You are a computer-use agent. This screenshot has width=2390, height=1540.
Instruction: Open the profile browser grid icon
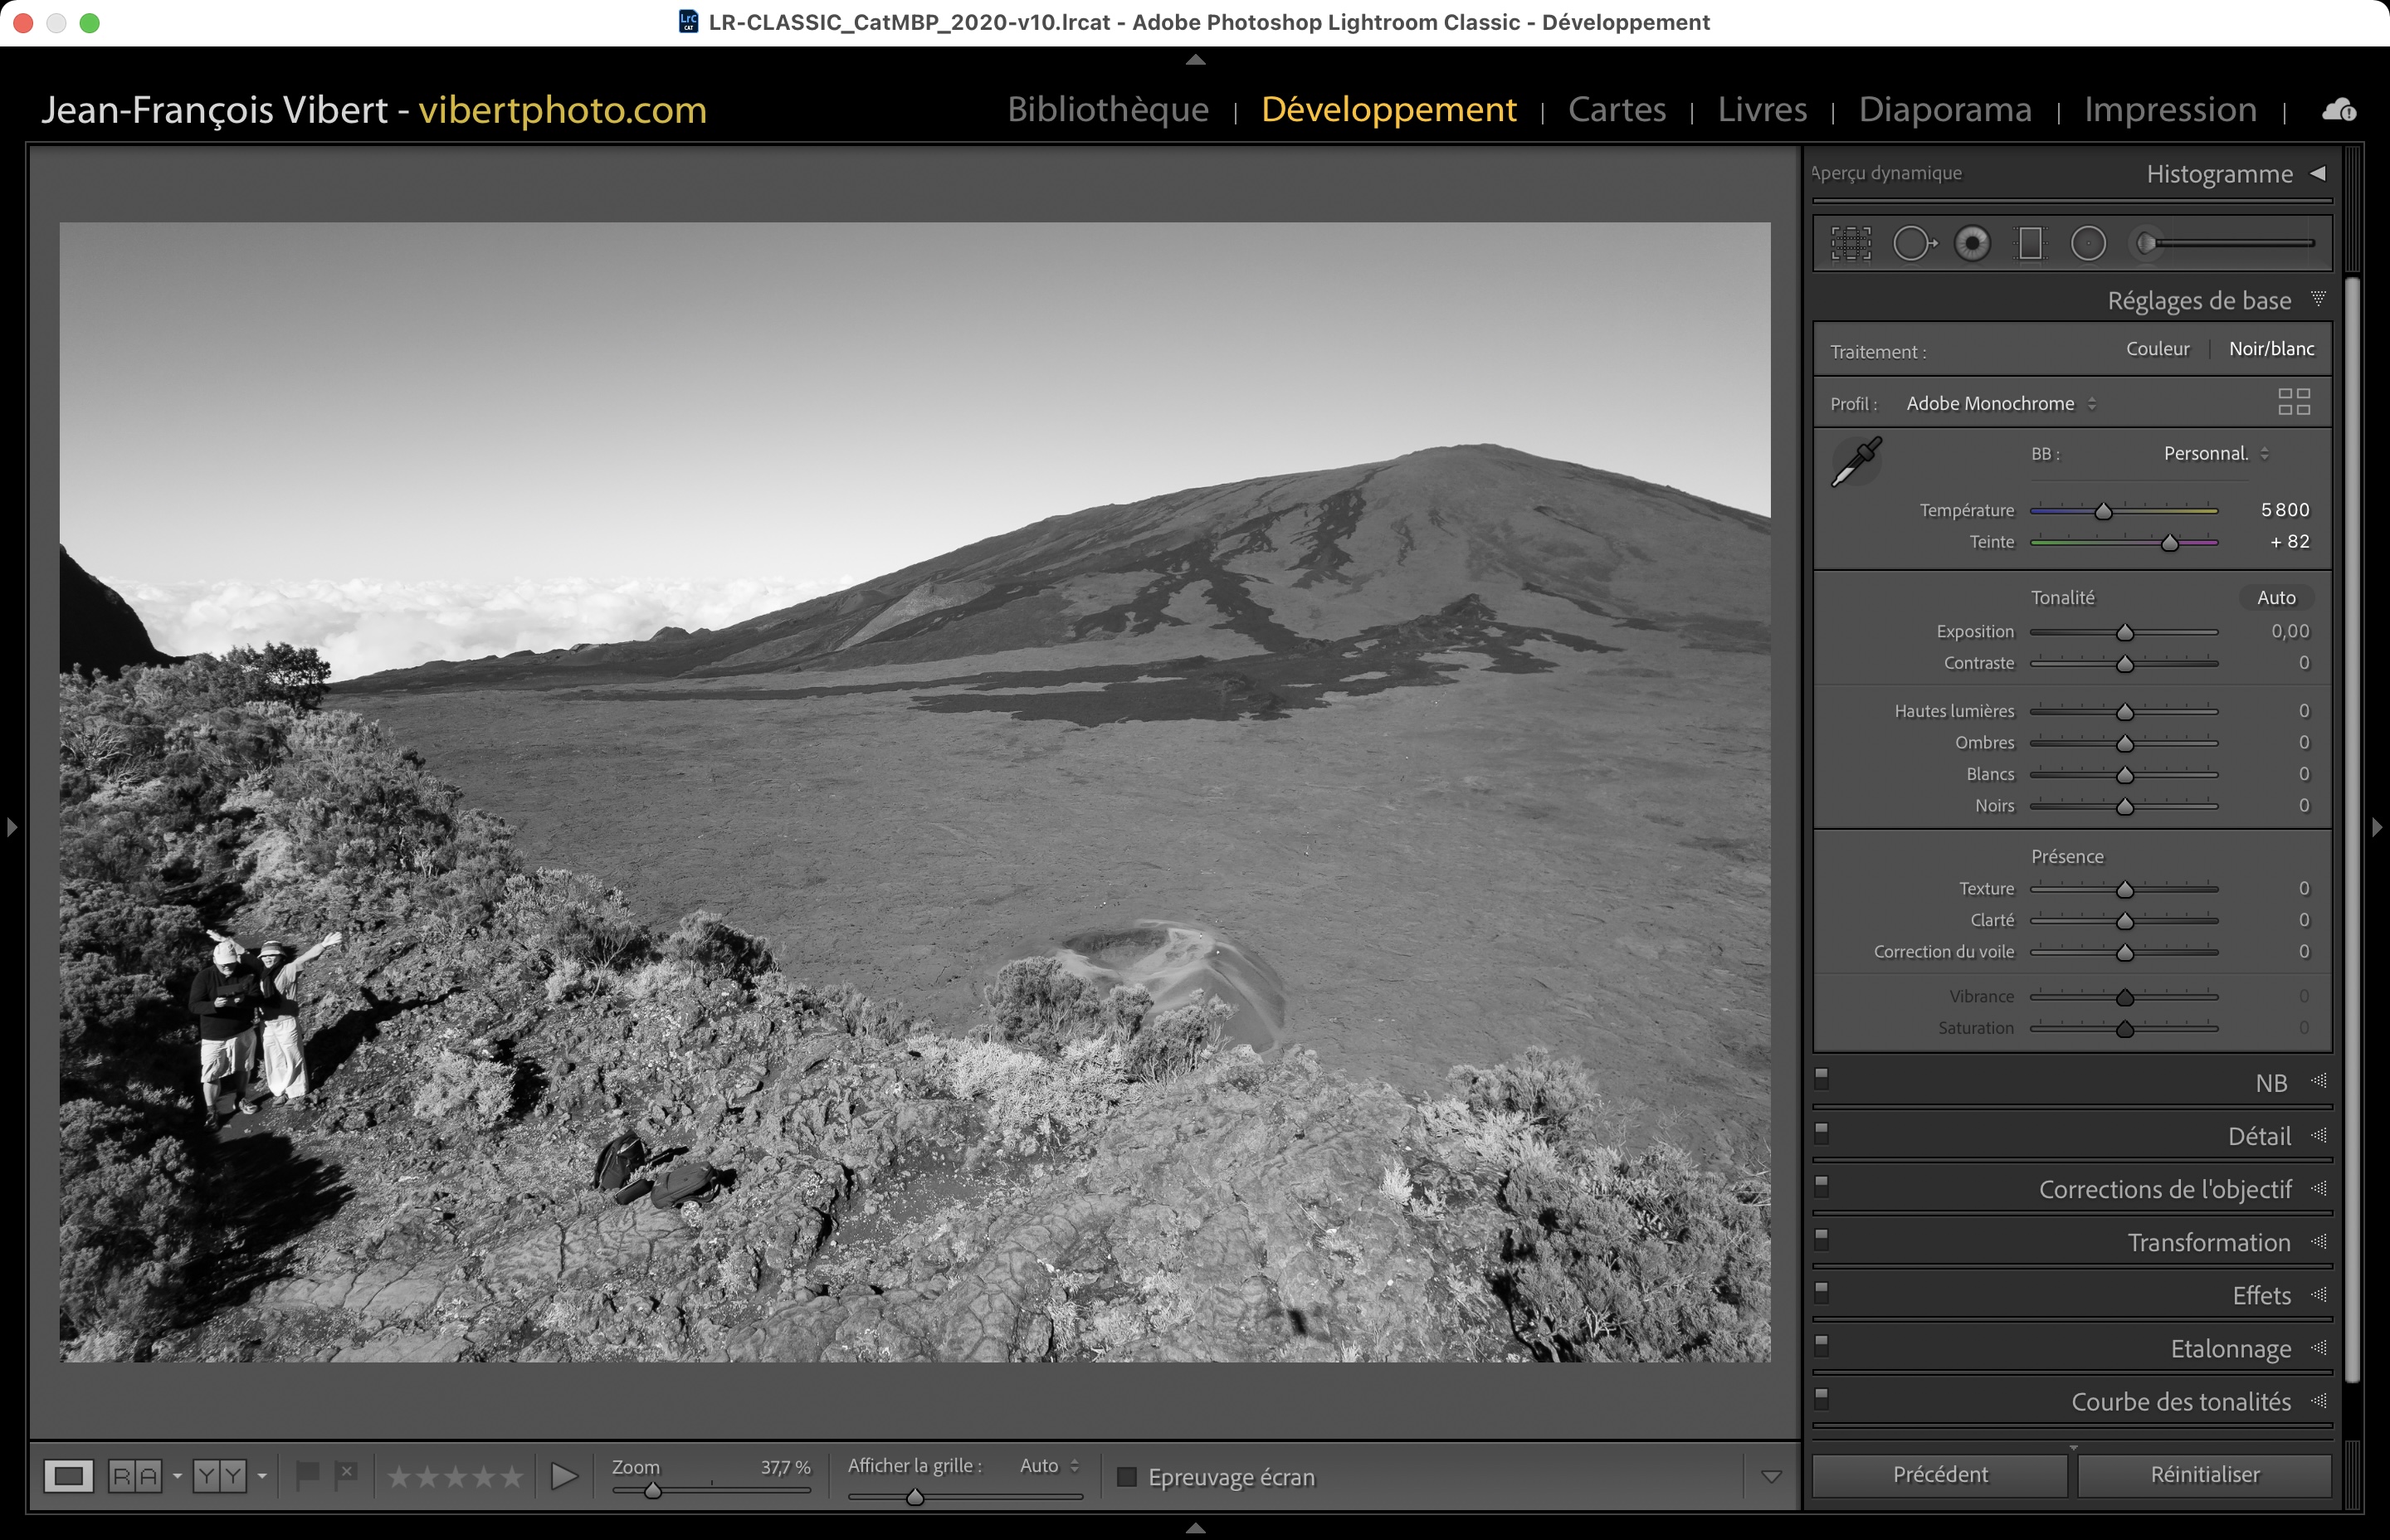click(2293, 402)
